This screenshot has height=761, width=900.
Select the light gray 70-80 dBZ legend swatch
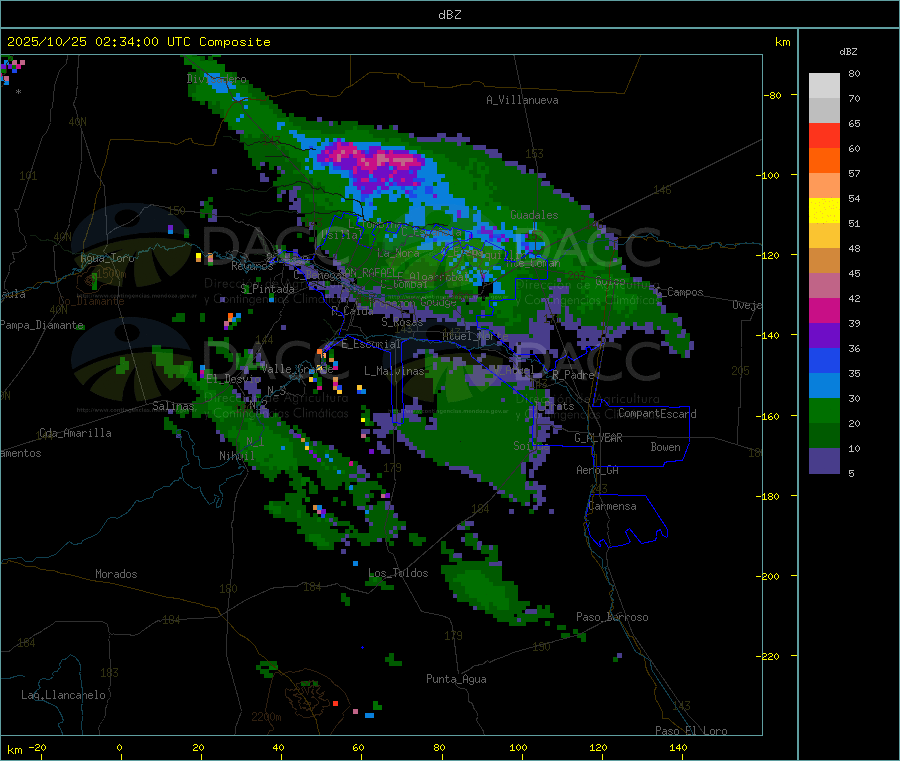(x=824, y=86)
